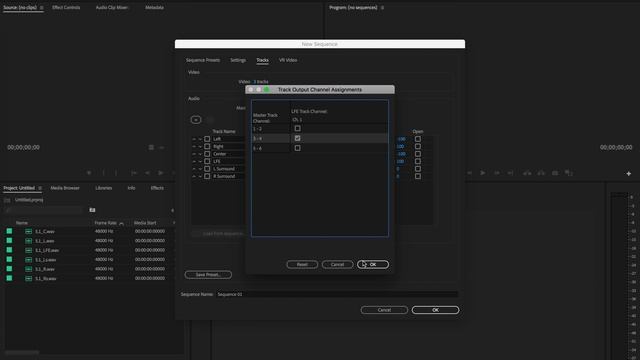Viewport: 640px width, 360px height.
Task: Click the Frame Rate sort arrow
Action: point(121,223)
